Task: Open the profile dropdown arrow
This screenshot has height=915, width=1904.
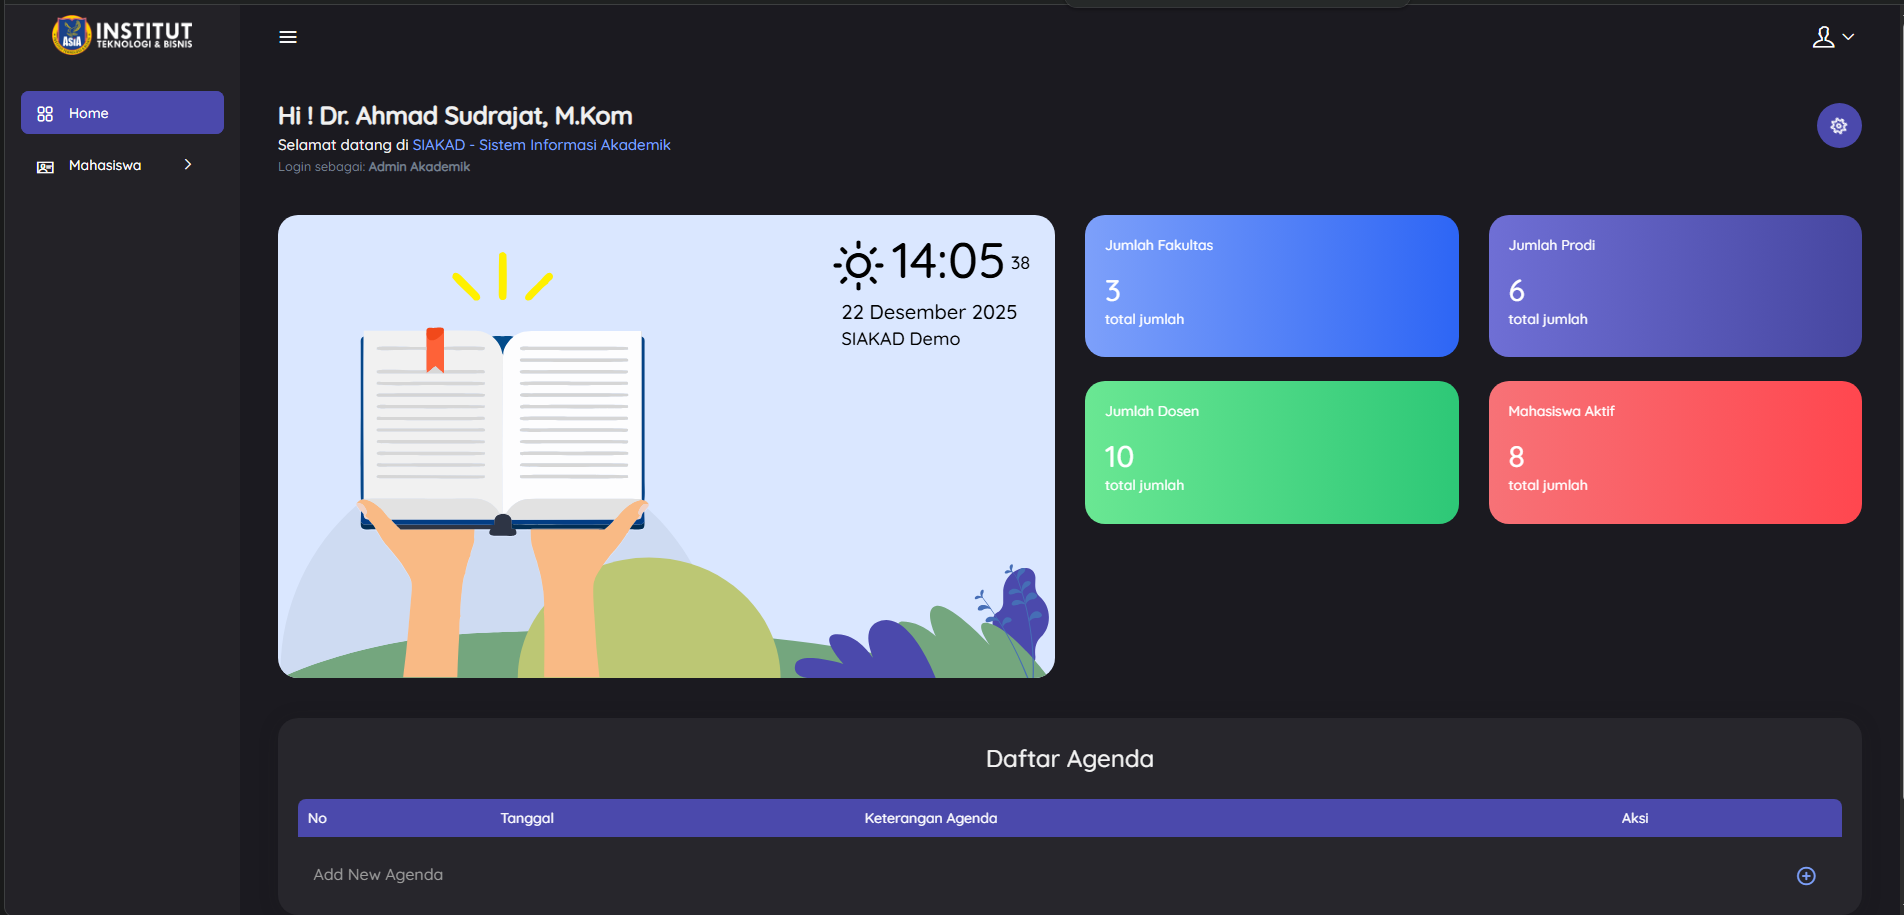Action: 1848,37
